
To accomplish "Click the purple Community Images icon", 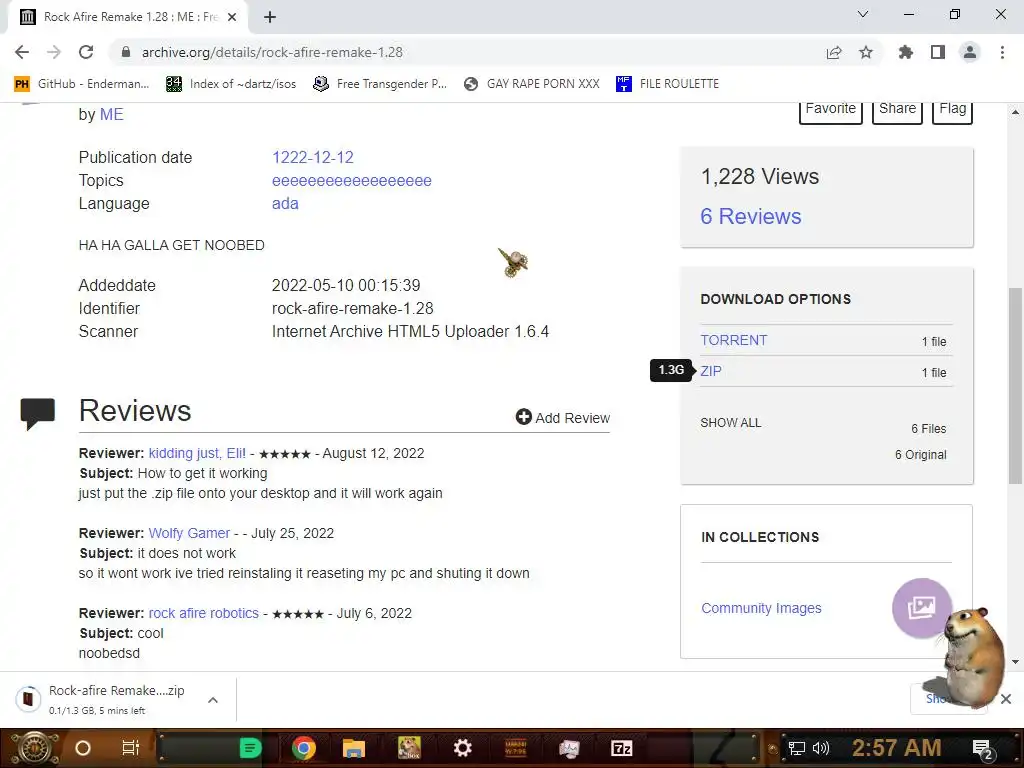I will coord(921,607).
